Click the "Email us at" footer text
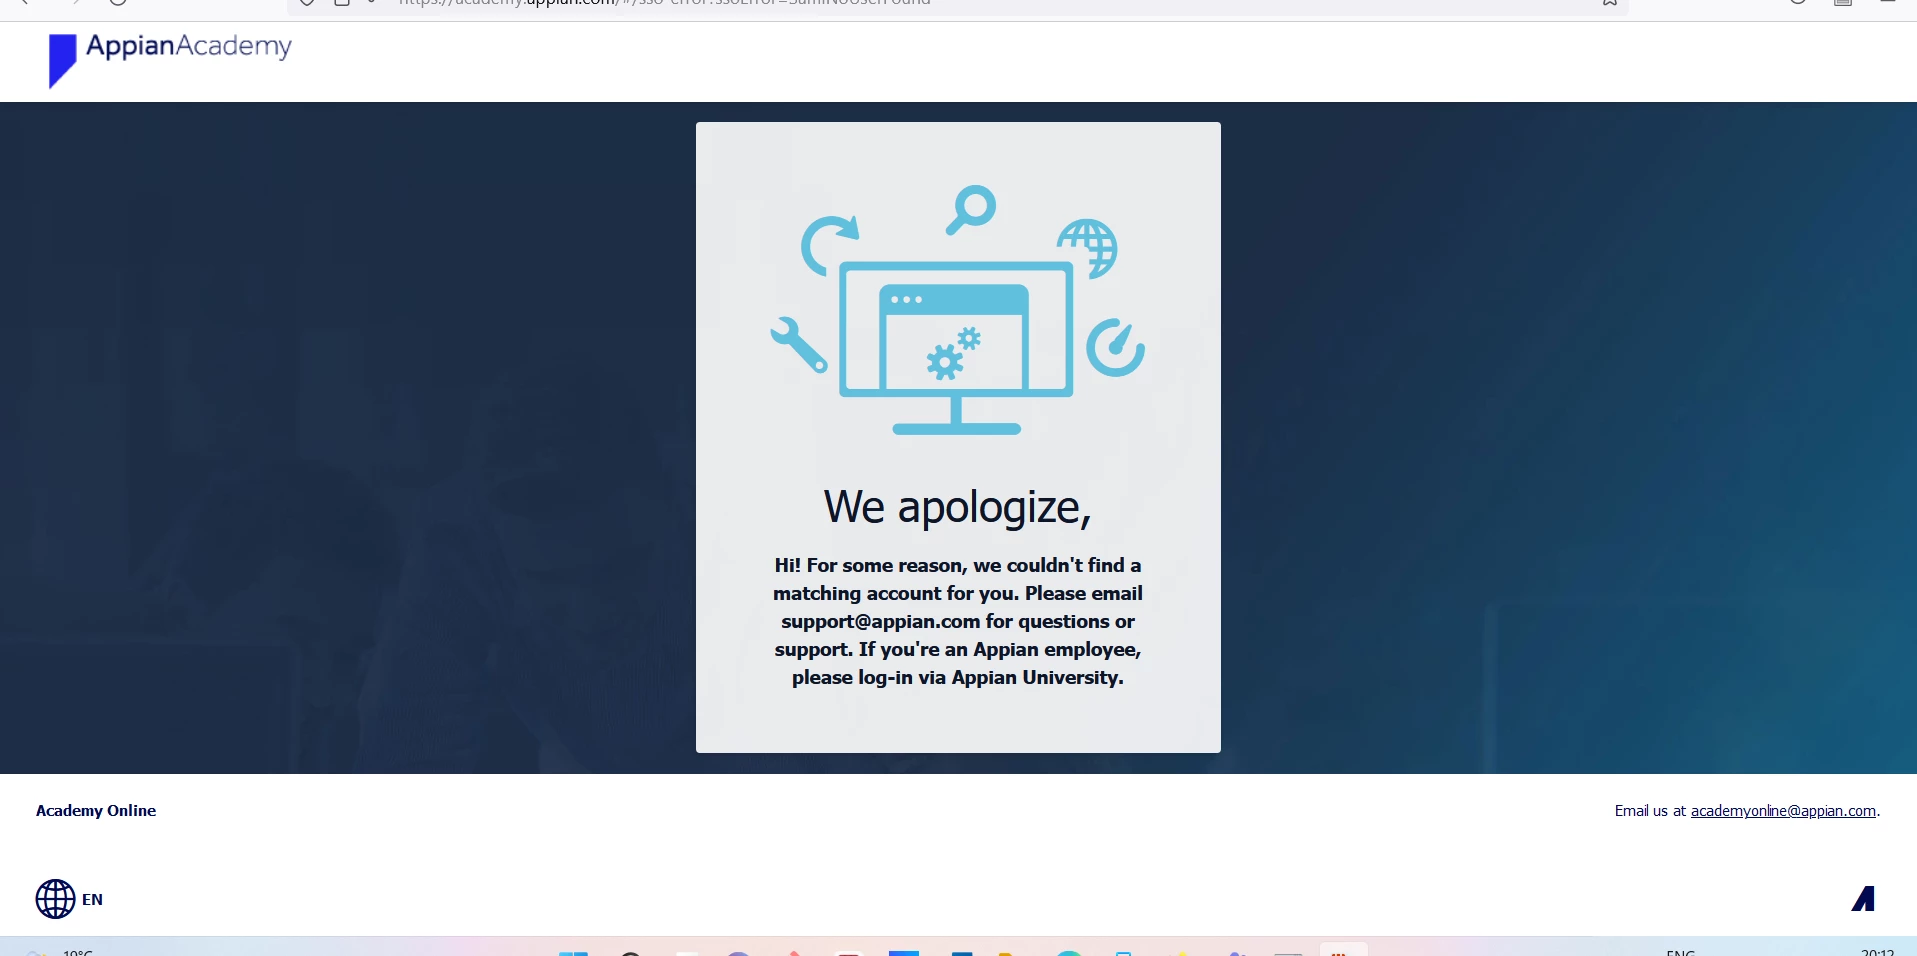 click(1650, 811)
